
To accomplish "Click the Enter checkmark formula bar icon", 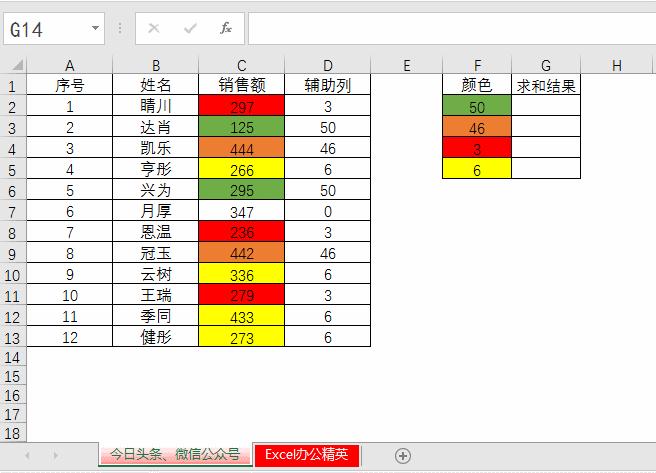I will 190,28.
